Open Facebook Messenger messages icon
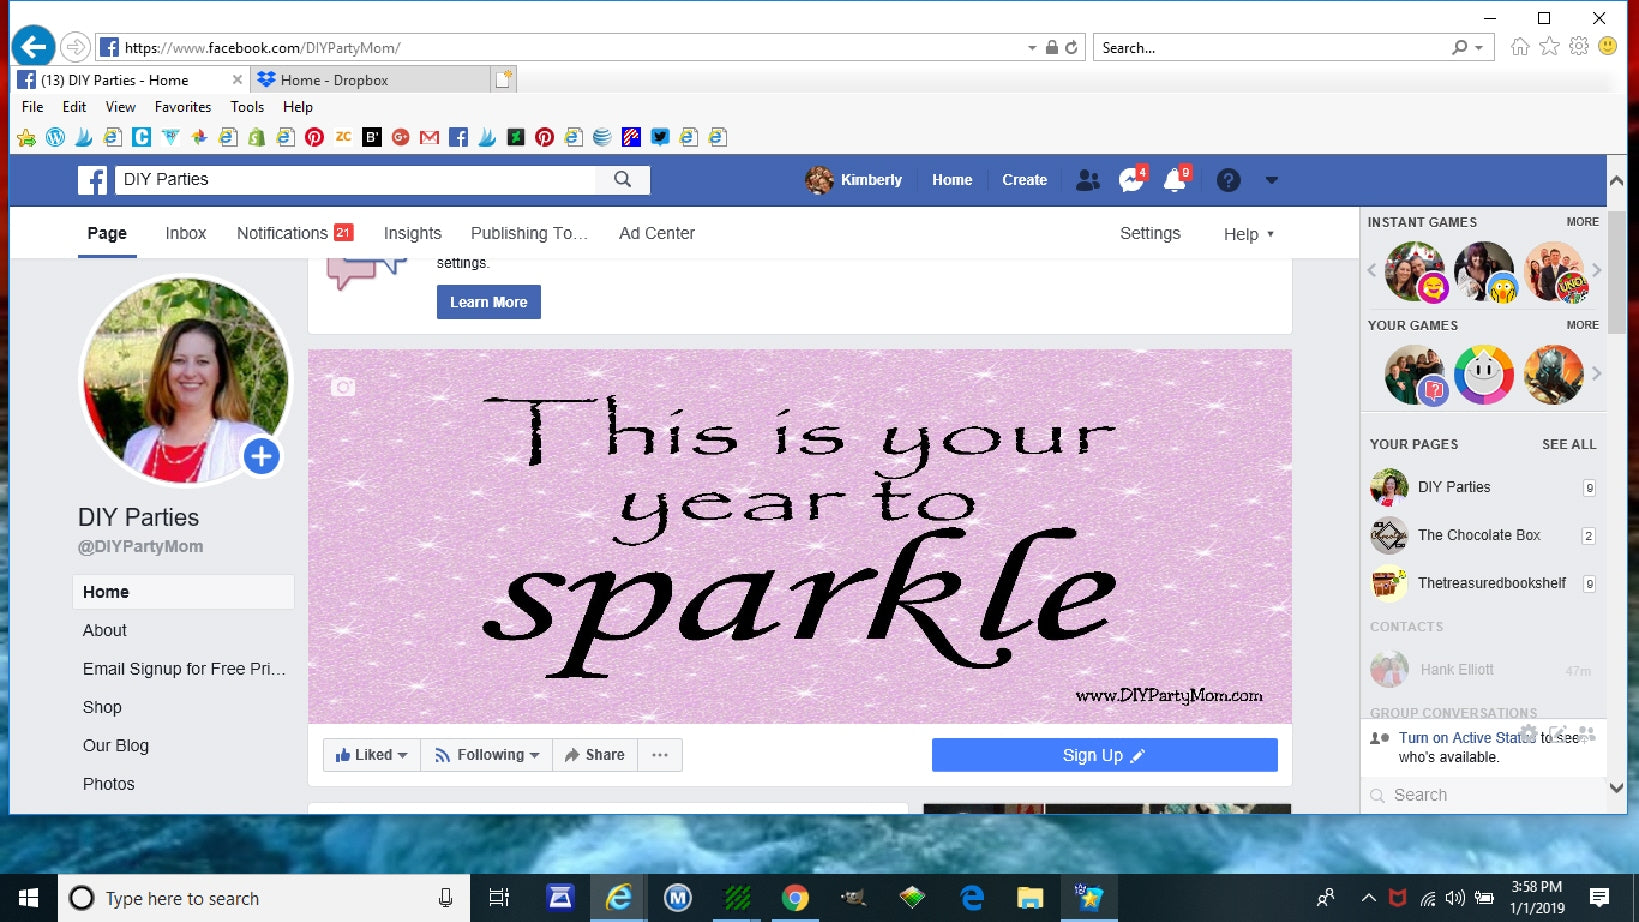This screenshot has width=1639, height=922. 1131,180
